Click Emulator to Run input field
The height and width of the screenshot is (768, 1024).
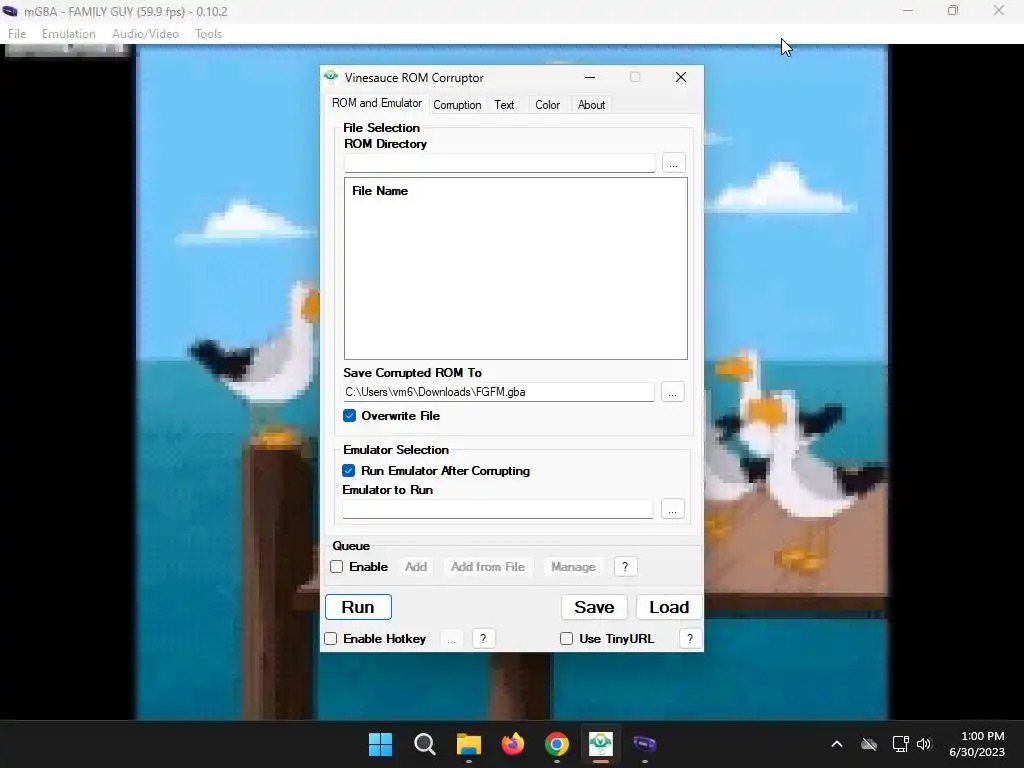[x=497, y=509]
